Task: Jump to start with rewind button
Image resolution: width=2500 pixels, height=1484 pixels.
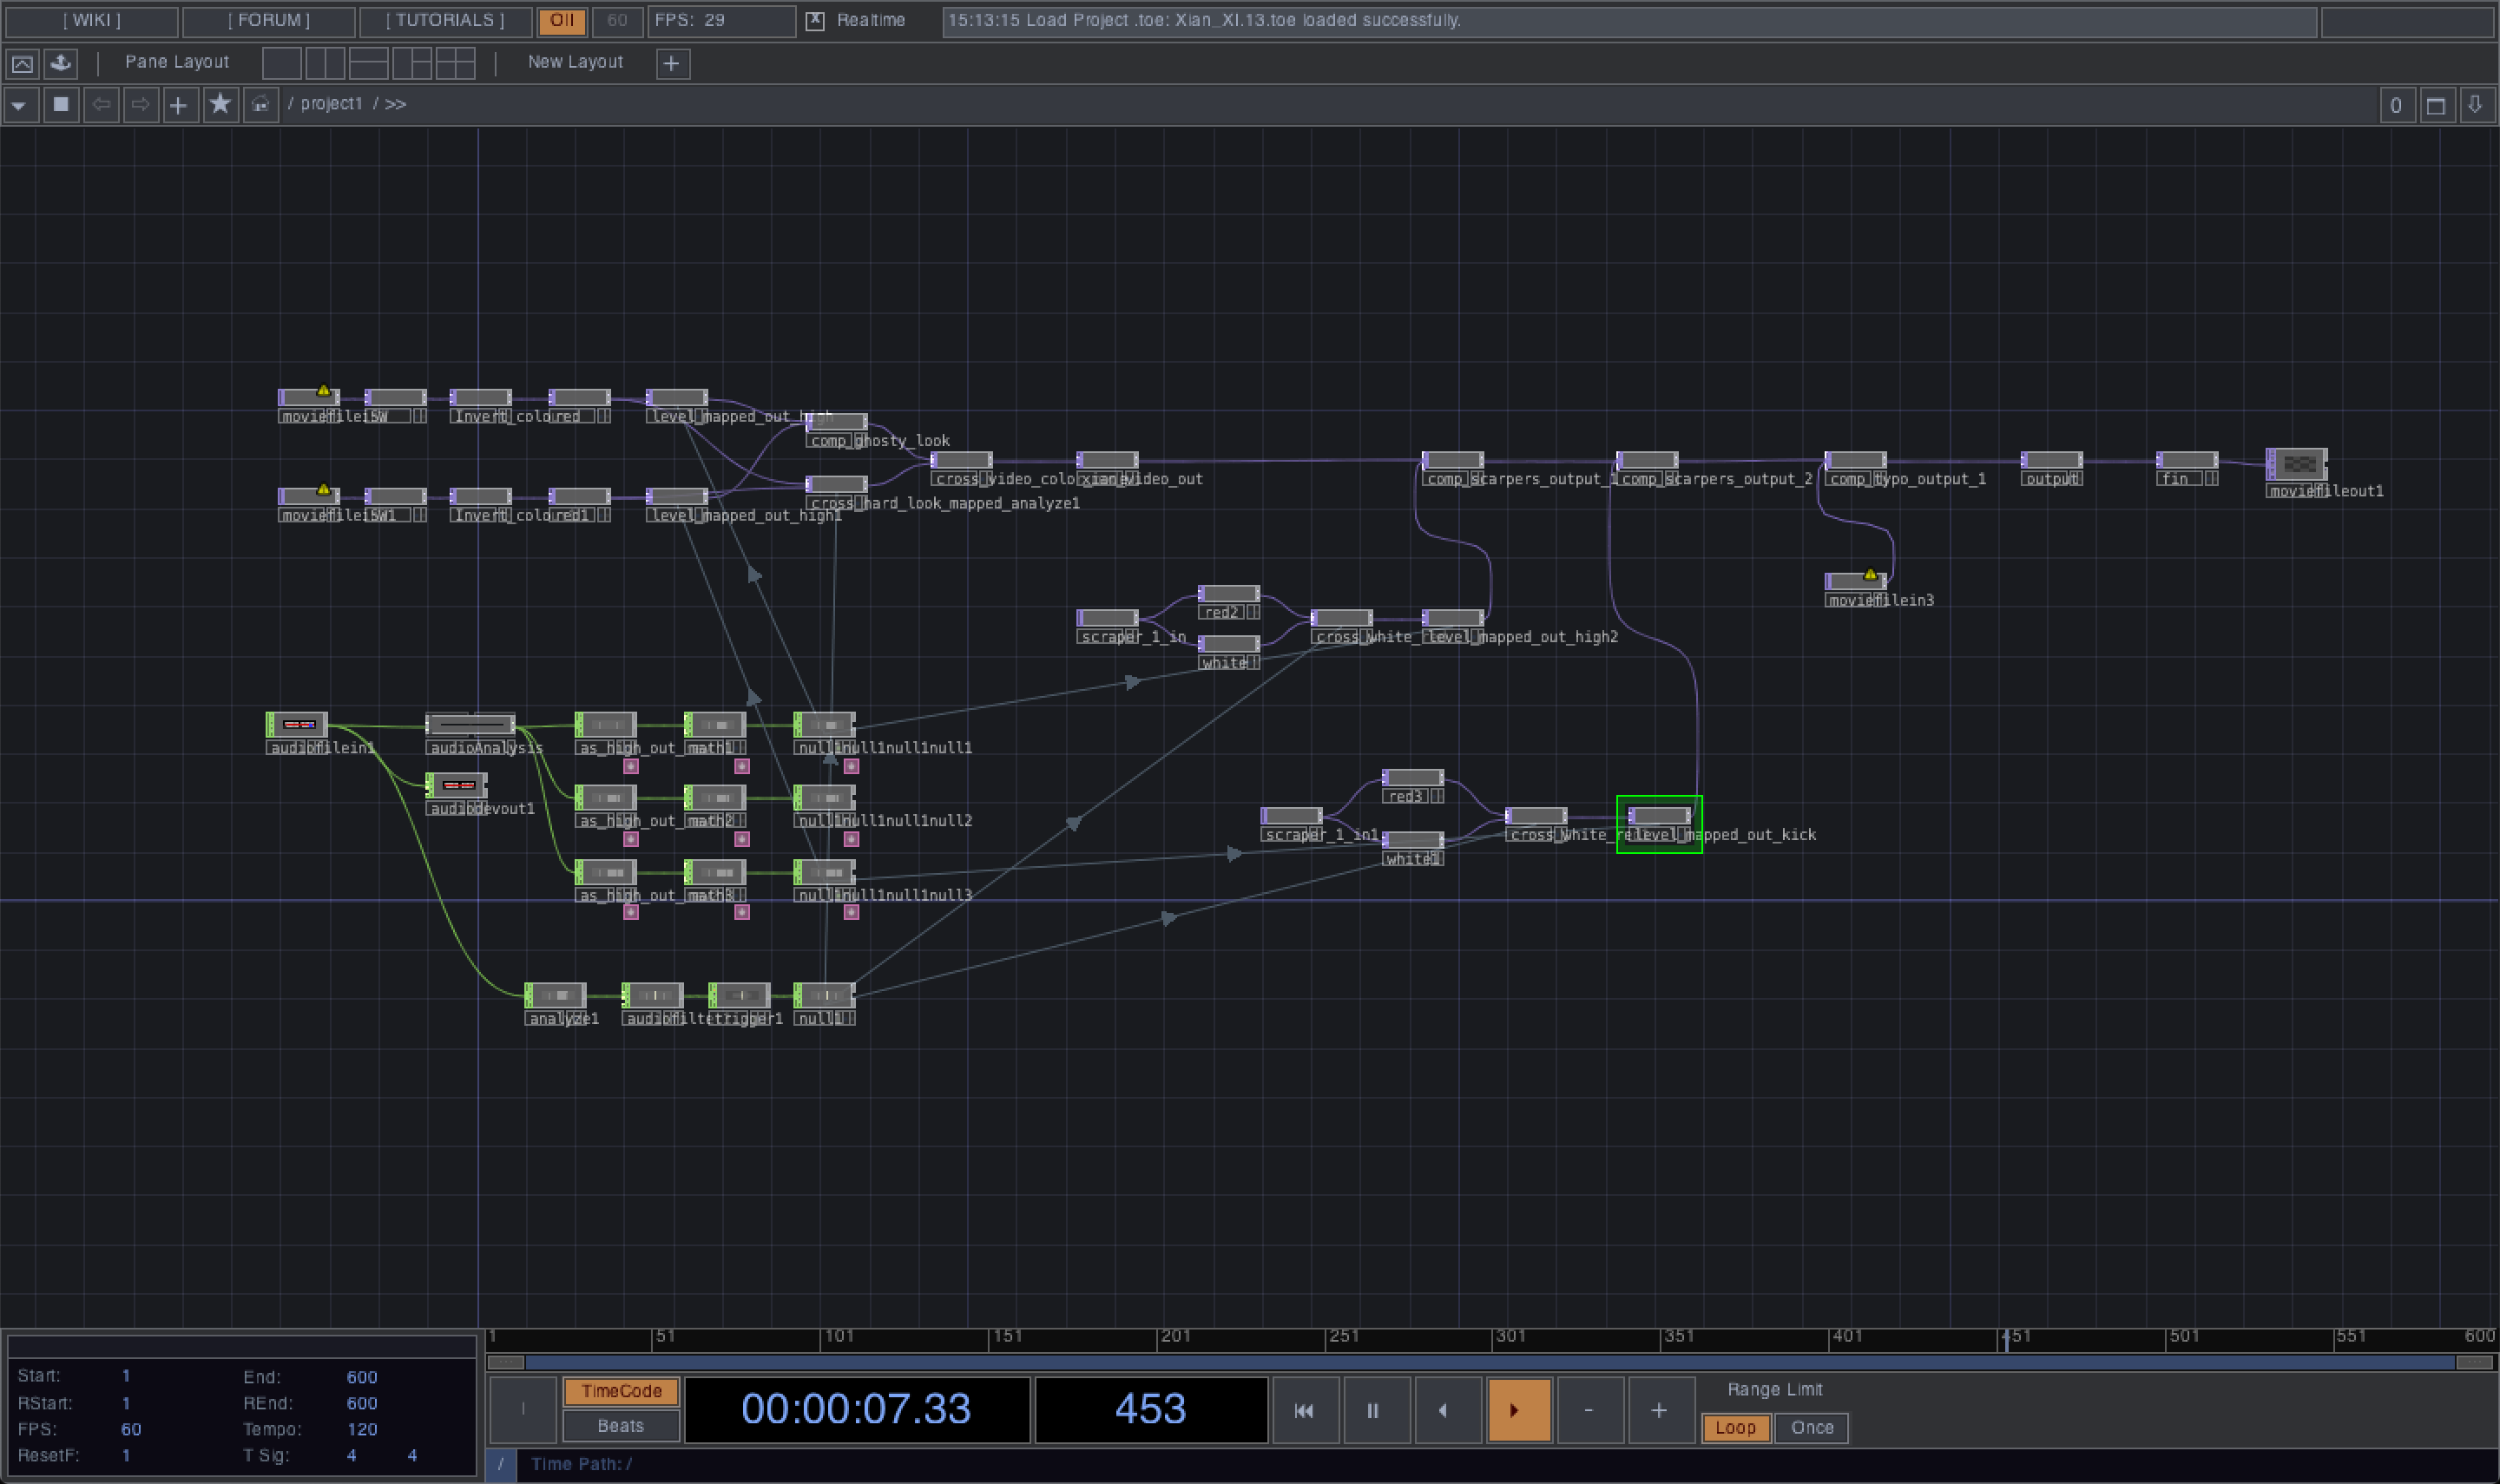Action: click(1304, 1410)
